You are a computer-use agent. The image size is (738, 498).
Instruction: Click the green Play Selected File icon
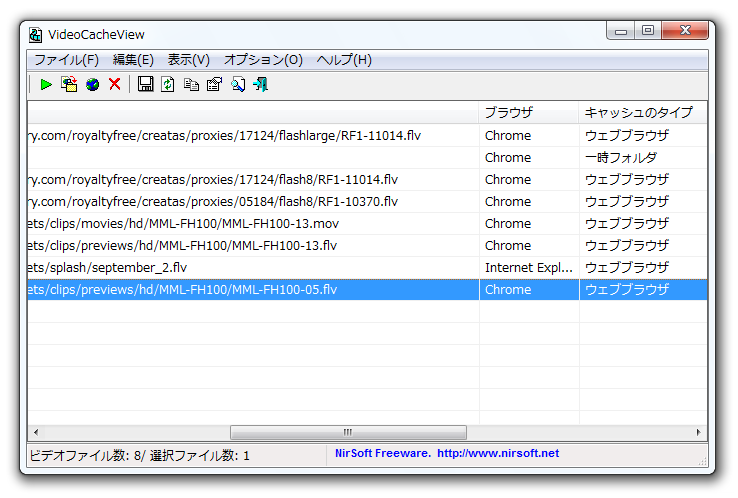(46, 85)
